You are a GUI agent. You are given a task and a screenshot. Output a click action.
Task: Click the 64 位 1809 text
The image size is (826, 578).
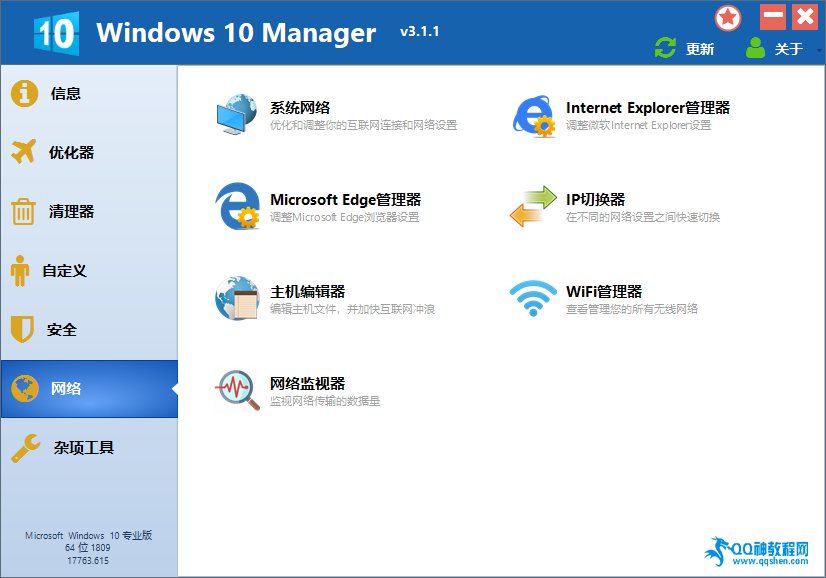pyautogui.click(x=87, y=548)
